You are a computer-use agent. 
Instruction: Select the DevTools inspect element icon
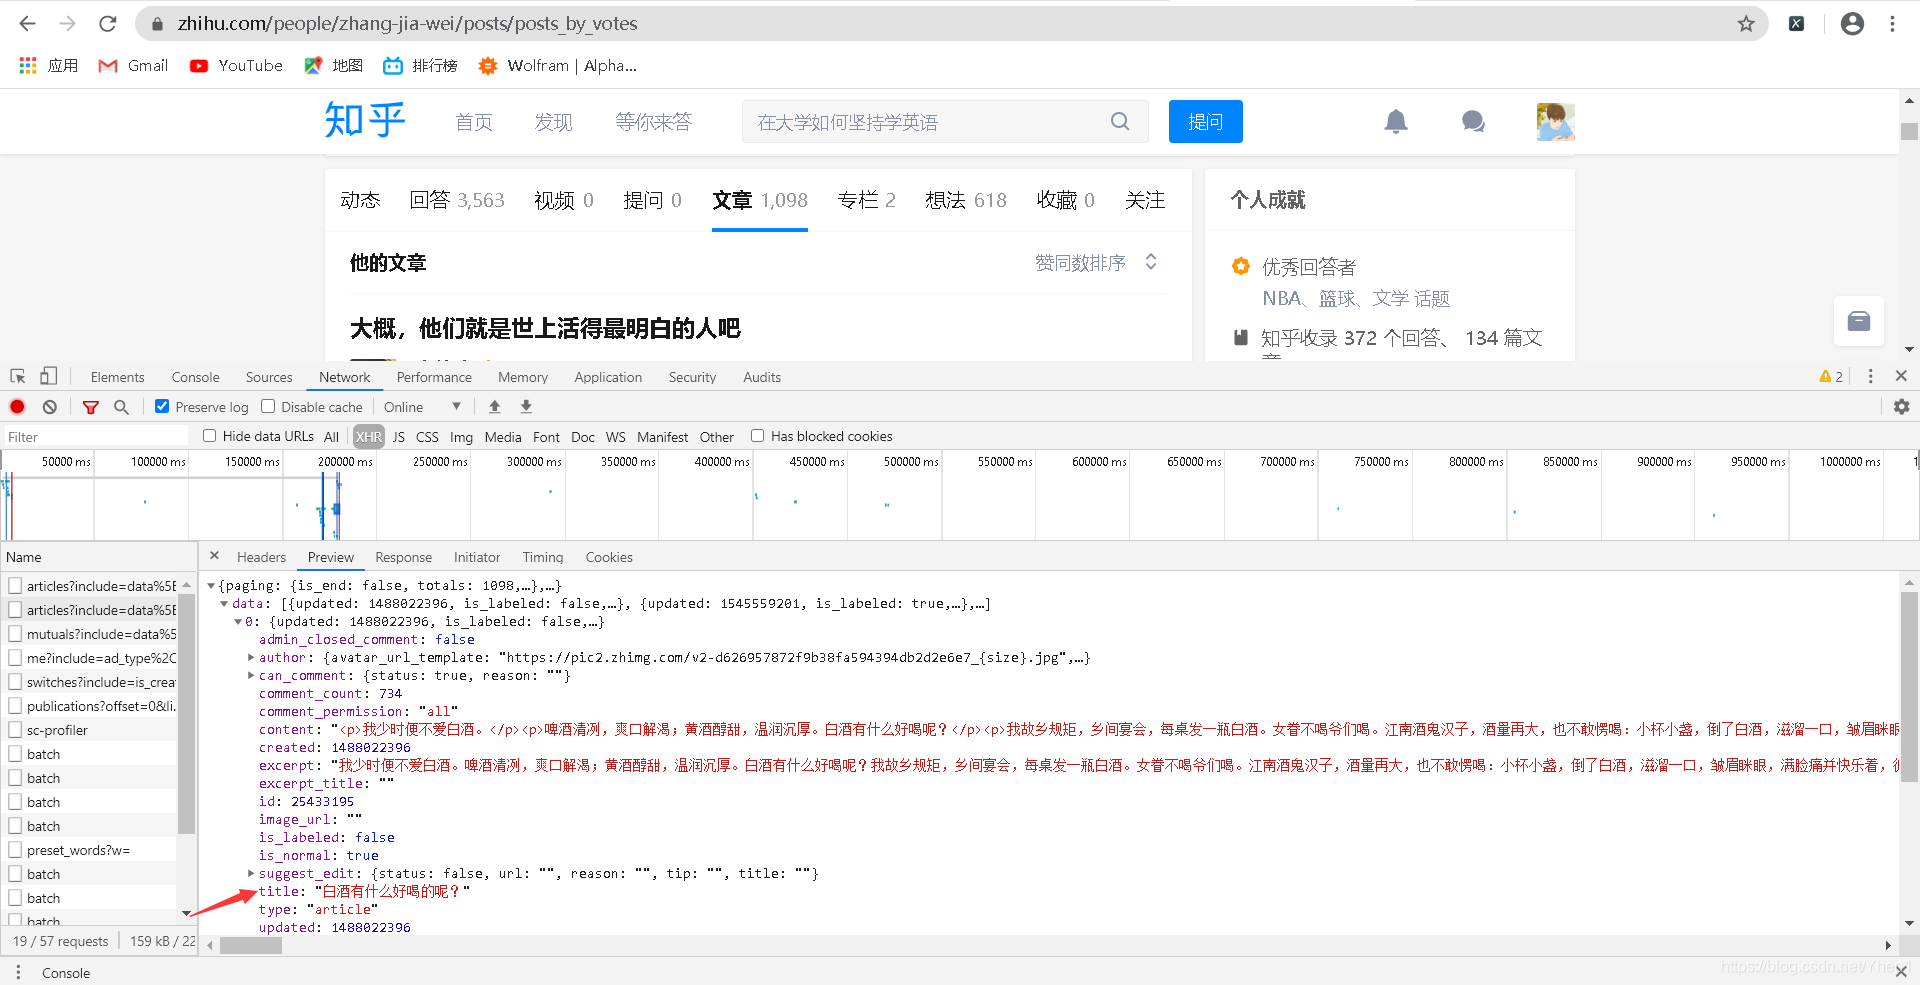coord(18,376)
